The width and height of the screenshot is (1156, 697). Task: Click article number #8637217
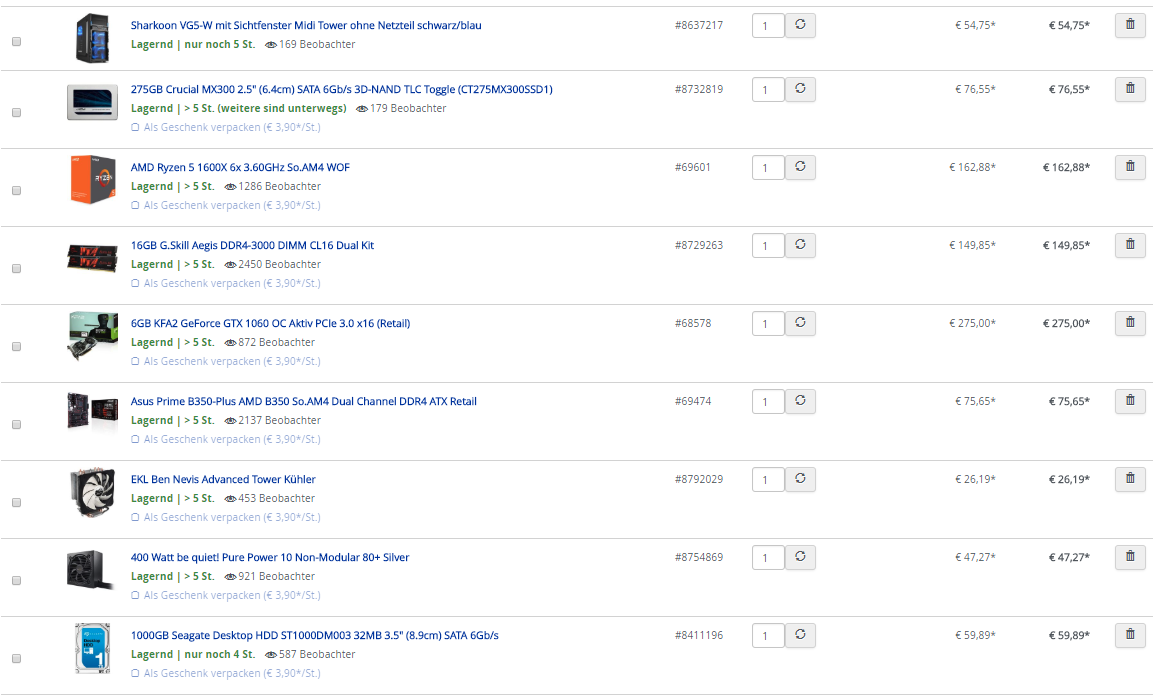[x=699, y=25]
